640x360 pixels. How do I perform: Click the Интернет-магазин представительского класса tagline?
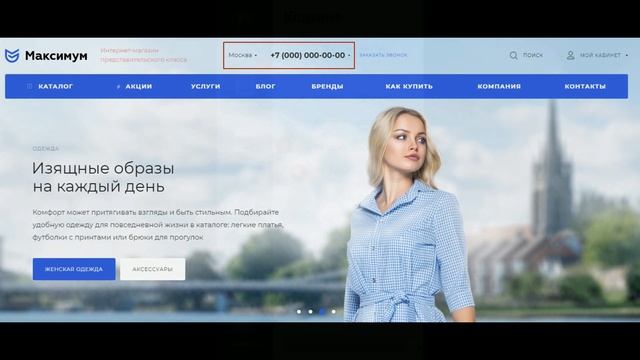(144, 55)
